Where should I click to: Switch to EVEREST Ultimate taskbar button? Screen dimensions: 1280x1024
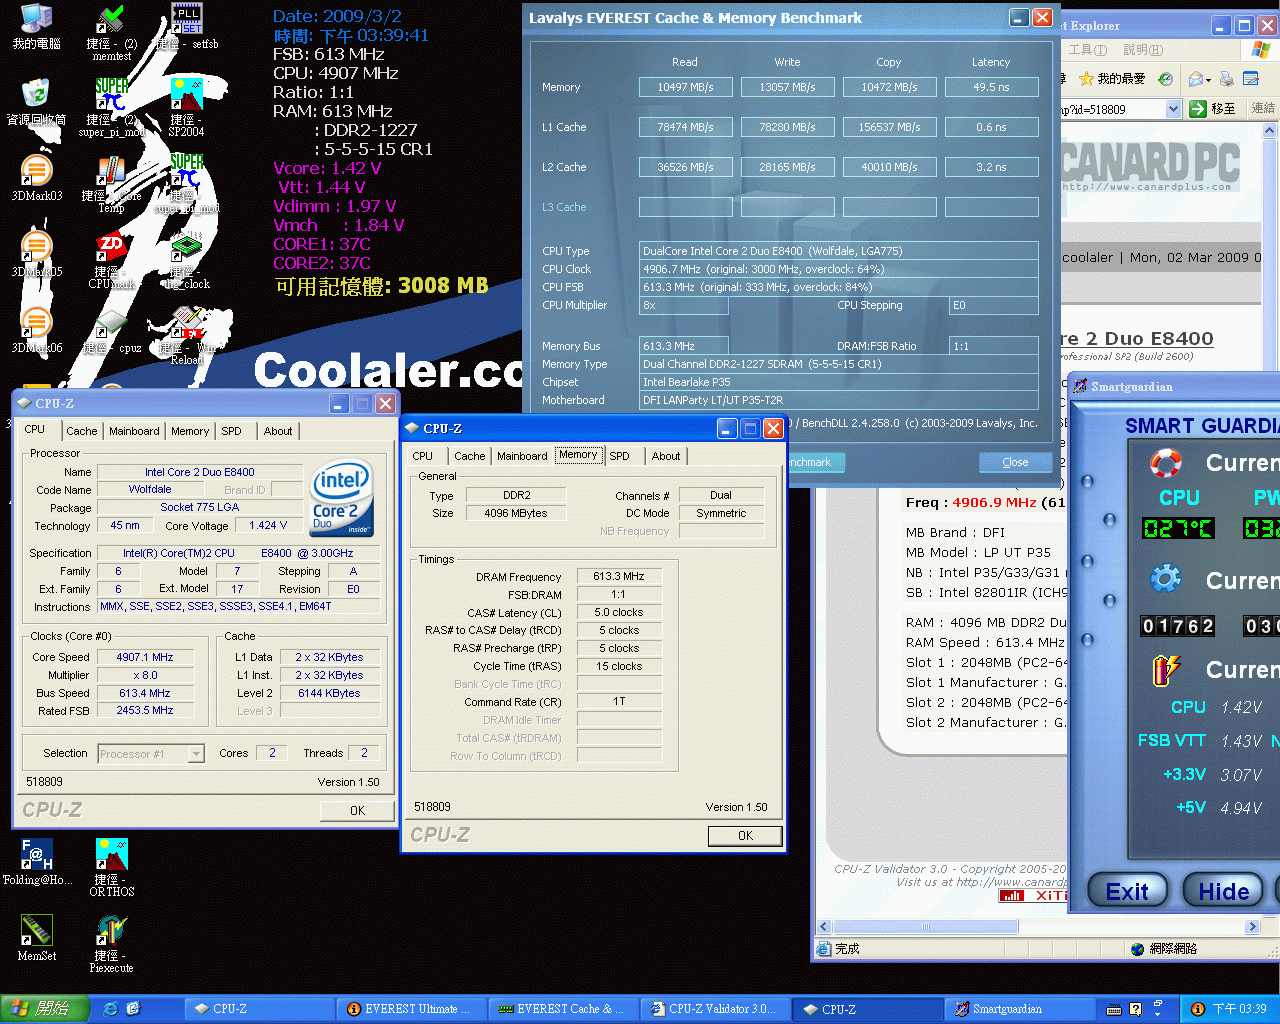pos(411,1009)
